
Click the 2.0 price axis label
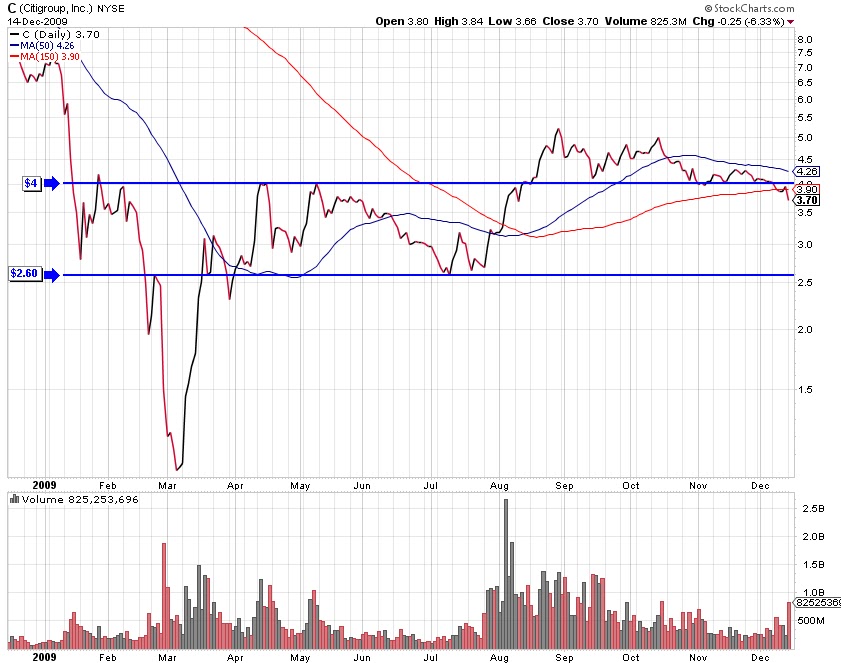coord(805,330)
